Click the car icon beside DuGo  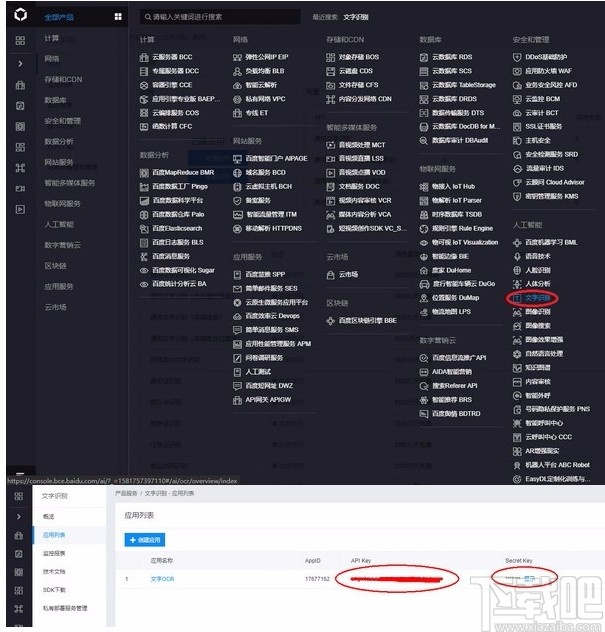pyautogui.click(x=424, y=284)
